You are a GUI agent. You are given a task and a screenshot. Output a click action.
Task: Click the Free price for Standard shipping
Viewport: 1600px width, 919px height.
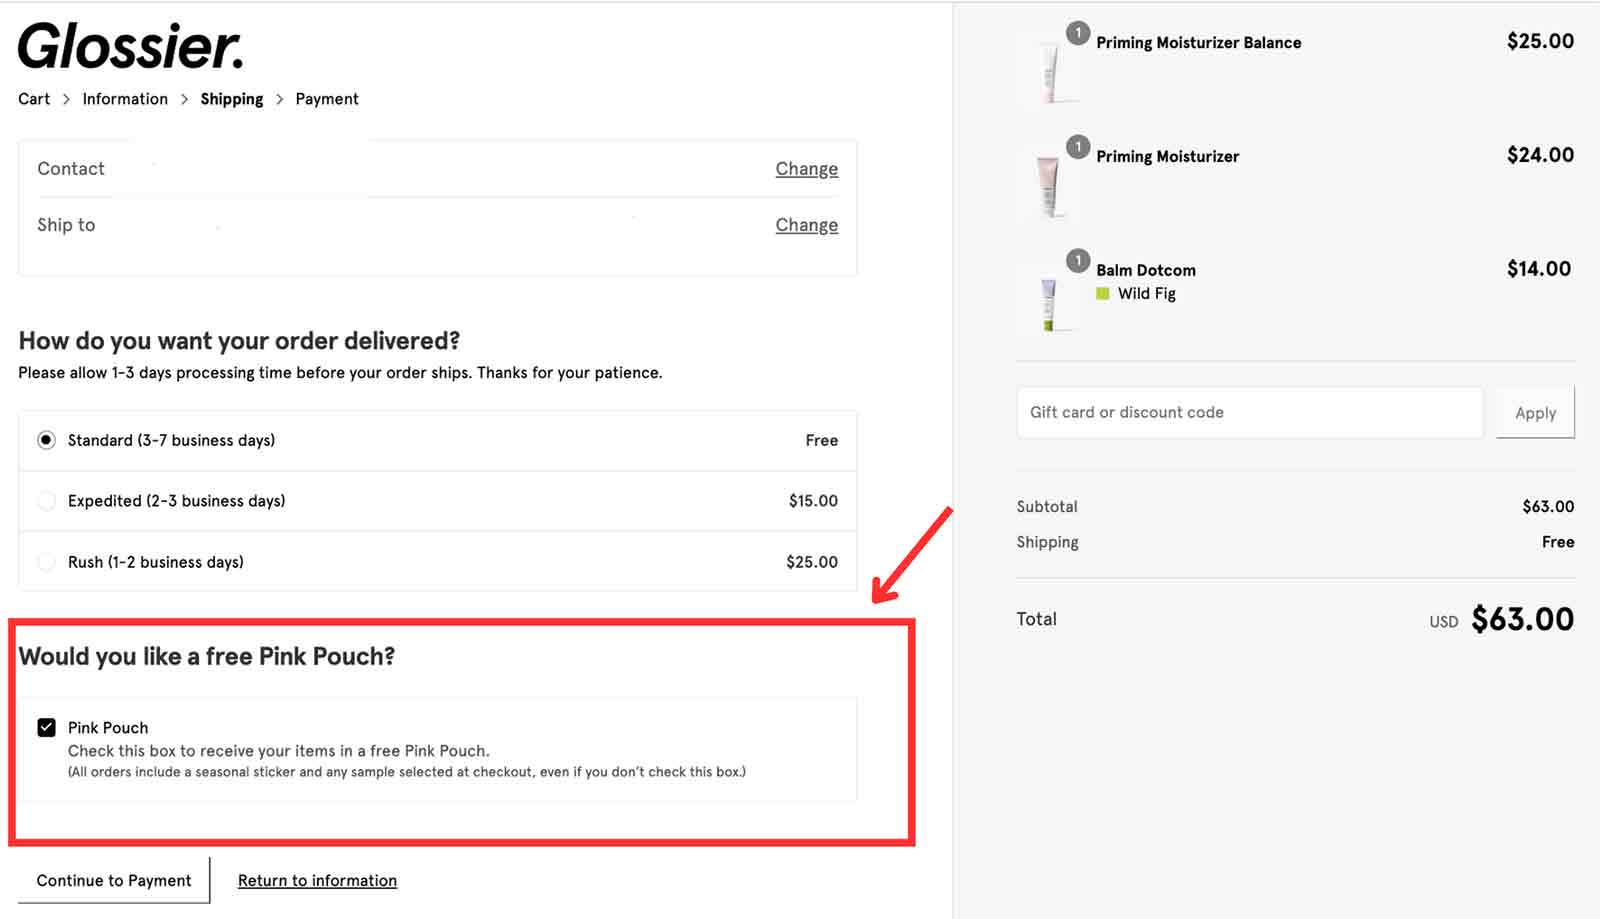pyautogui.click(x=822, y=440)
